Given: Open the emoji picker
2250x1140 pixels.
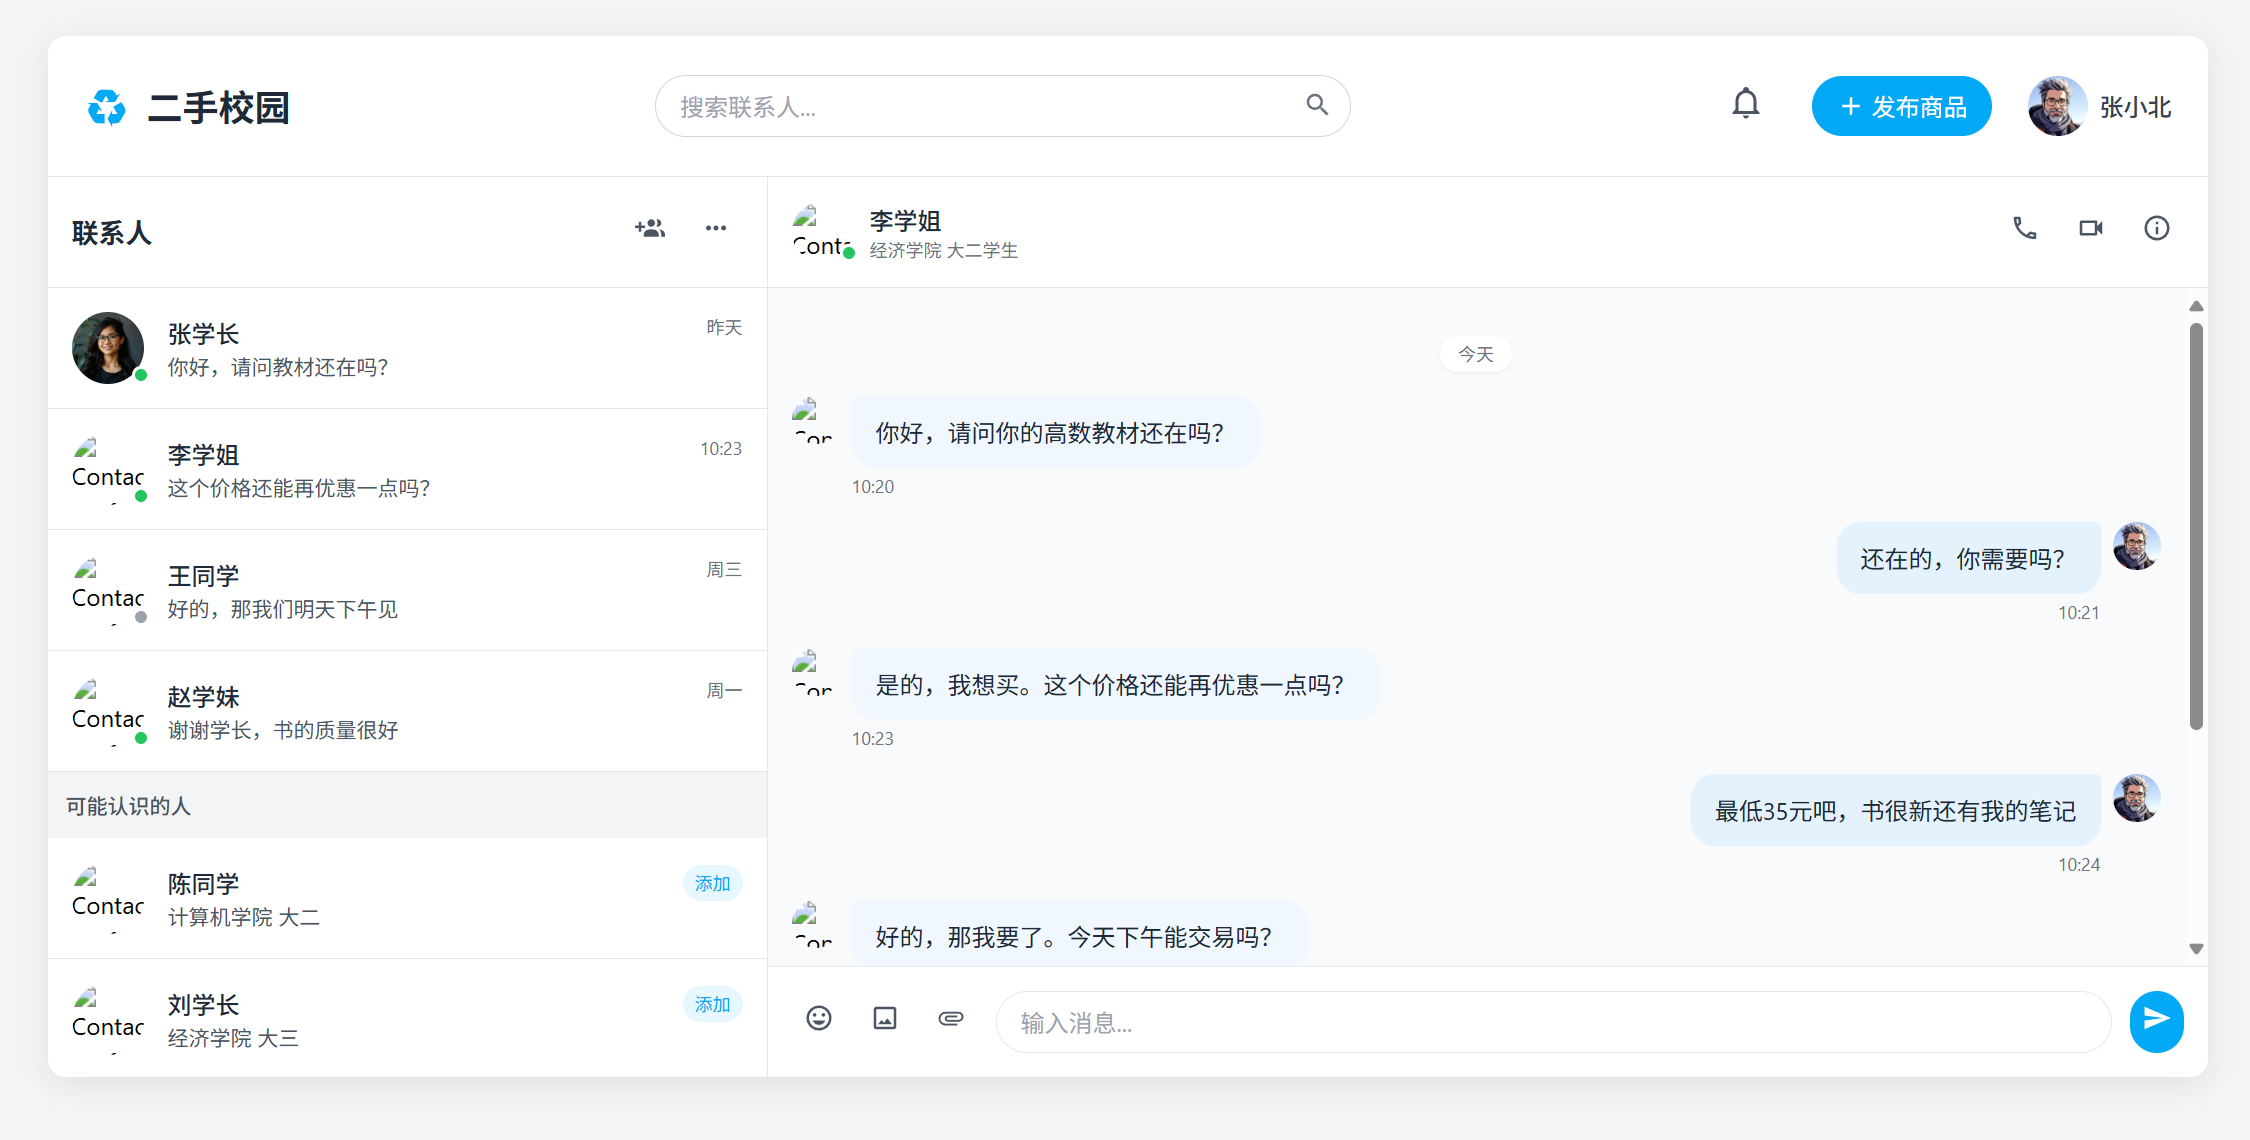Looking at the screenshot, I should (819, 1018).
